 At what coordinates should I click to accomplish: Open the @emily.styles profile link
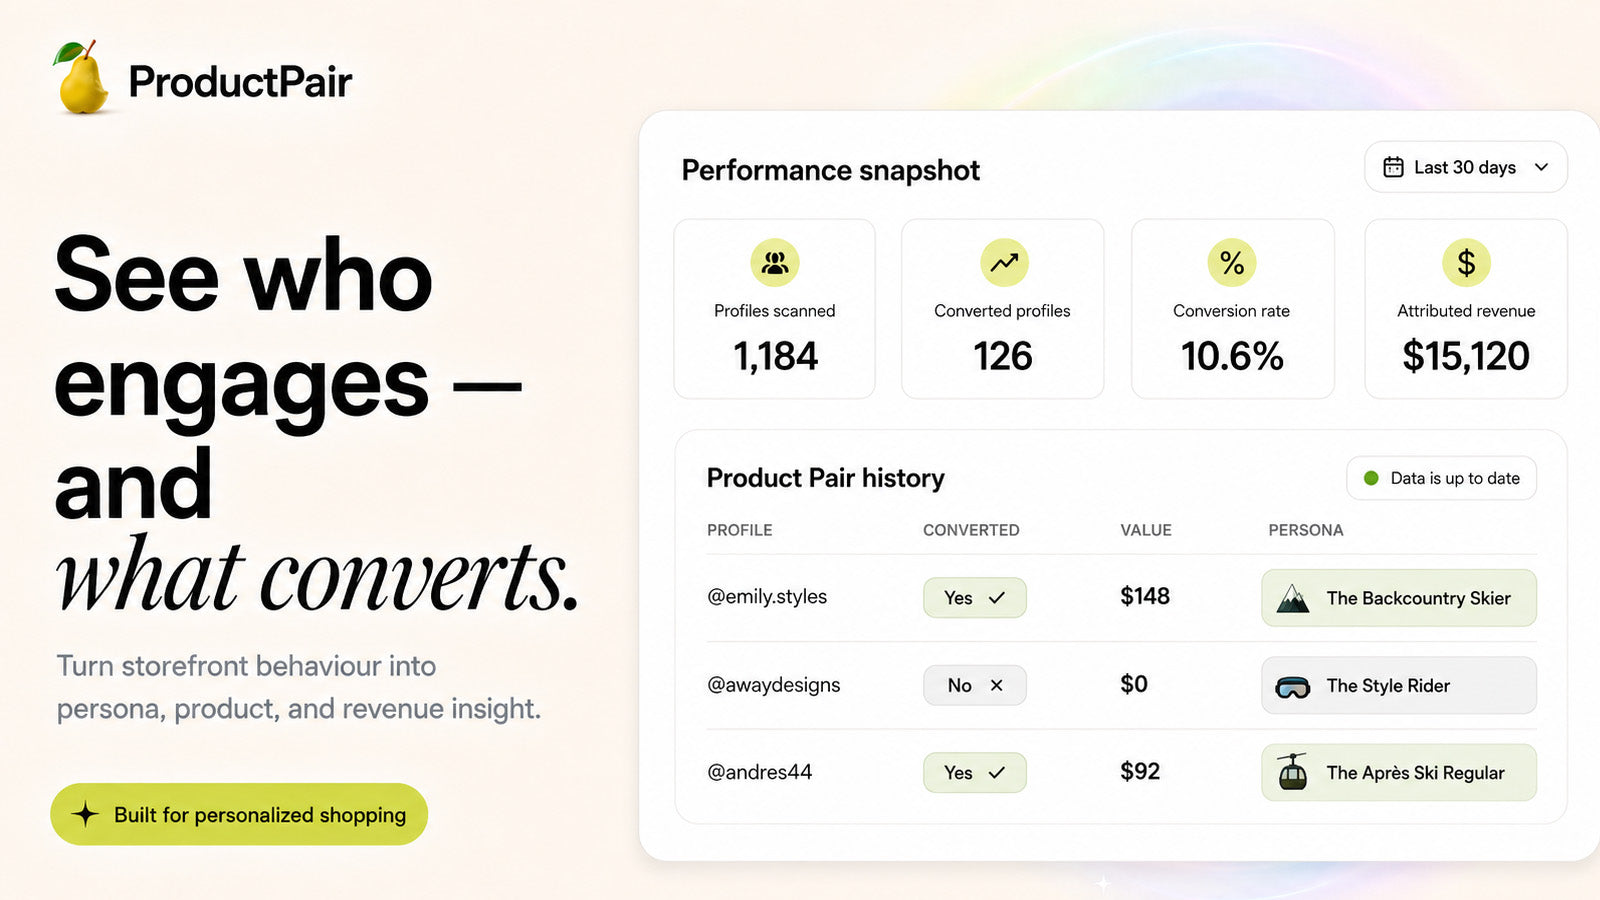pos(767,597)
